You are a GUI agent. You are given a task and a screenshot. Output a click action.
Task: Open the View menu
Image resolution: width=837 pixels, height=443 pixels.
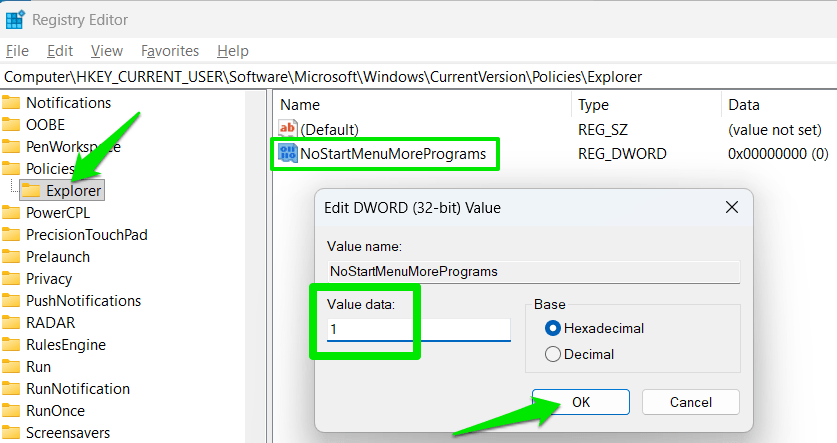(107, 51)
